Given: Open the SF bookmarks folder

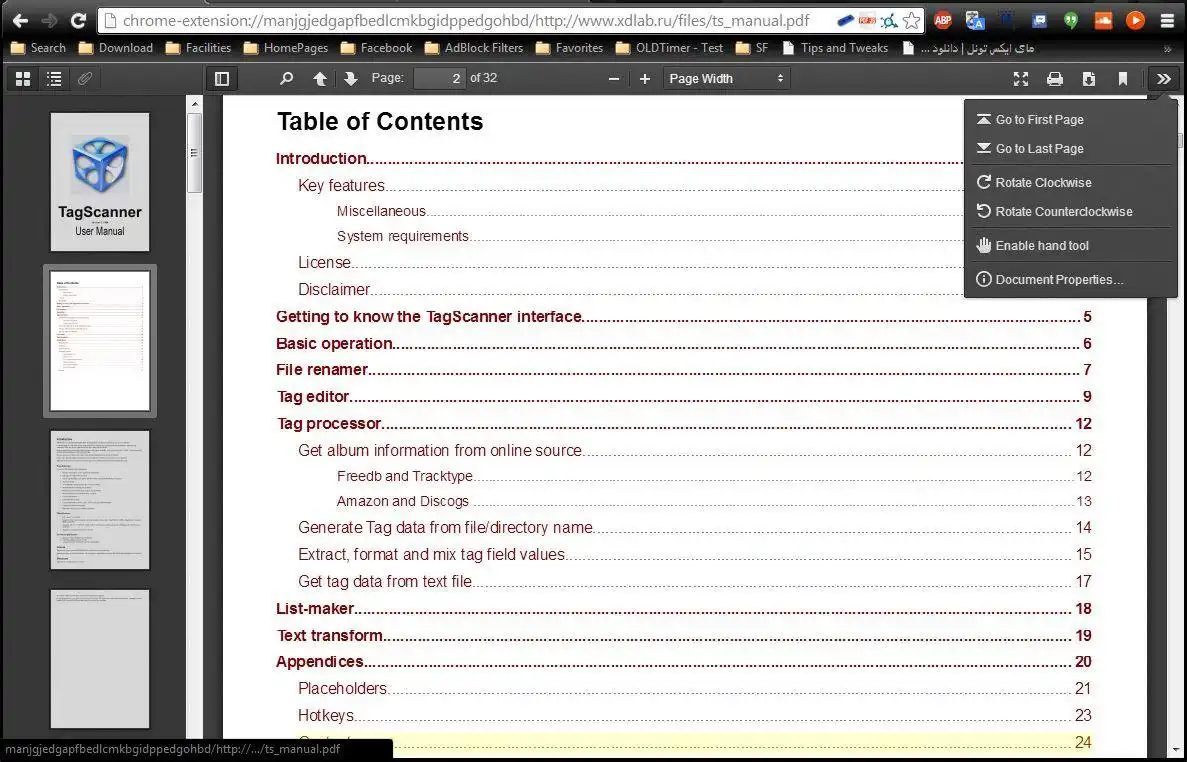Looking at the screenshot, I should 752,48.
